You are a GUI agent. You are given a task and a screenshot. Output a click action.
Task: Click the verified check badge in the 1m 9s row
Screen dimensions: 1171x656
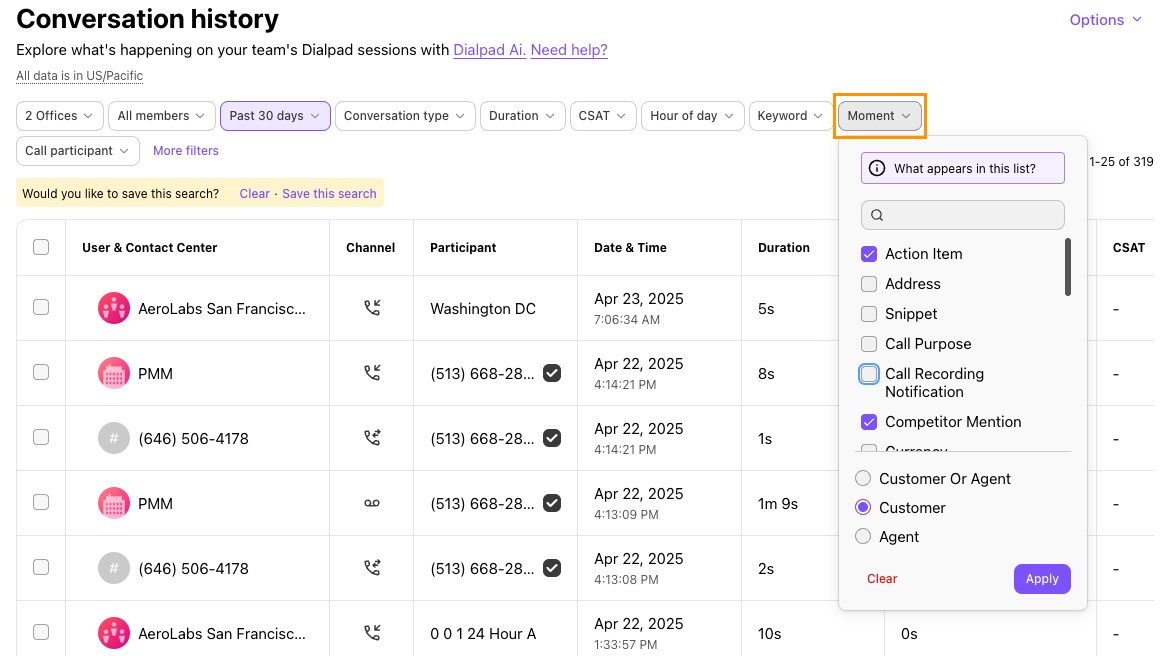(x=552, y=503)
